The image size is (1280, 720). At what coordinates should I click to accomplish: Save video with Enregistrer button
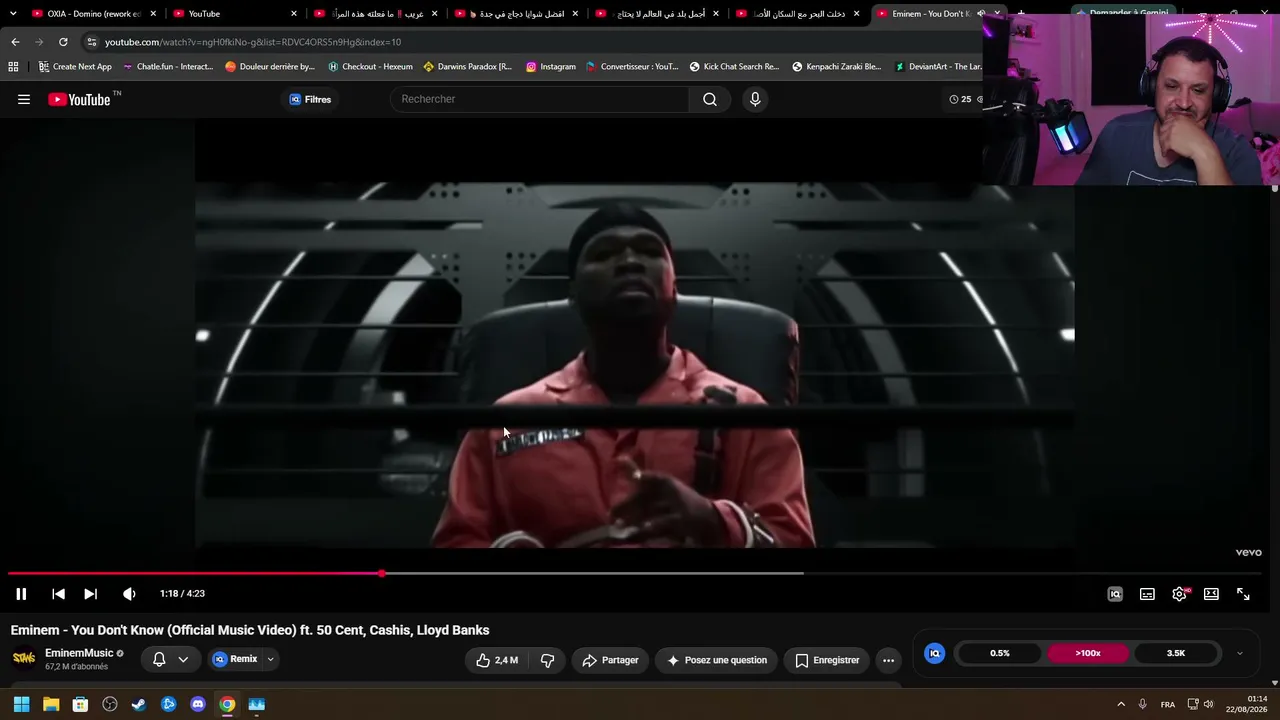pyautogui.click(x=827, y=660)
